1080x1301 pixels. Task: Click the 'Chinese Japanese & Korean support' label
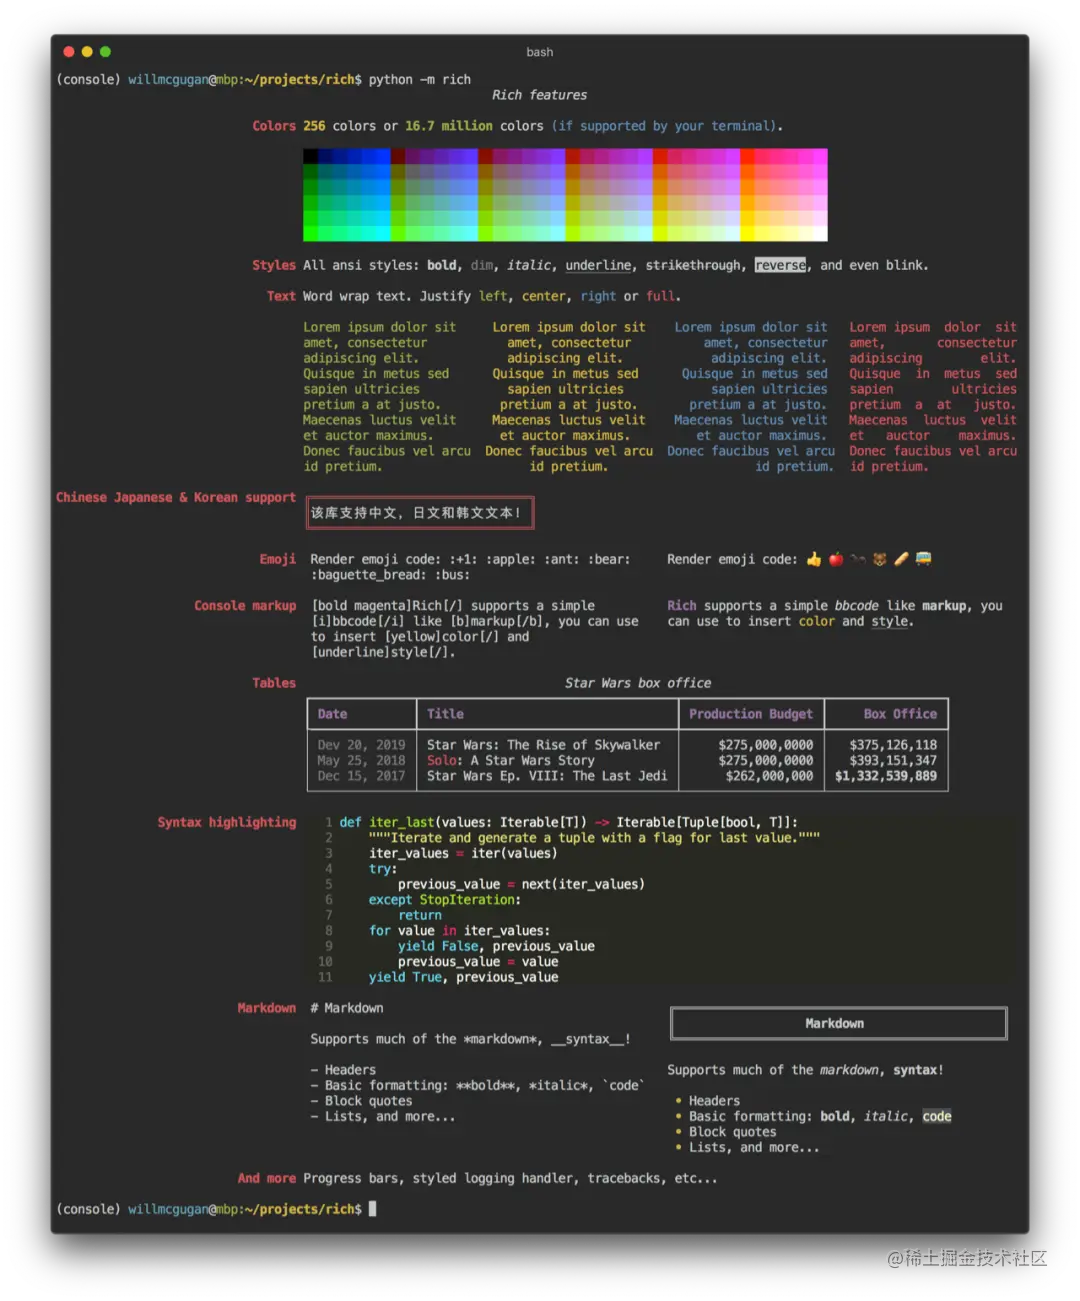point(176,497)
